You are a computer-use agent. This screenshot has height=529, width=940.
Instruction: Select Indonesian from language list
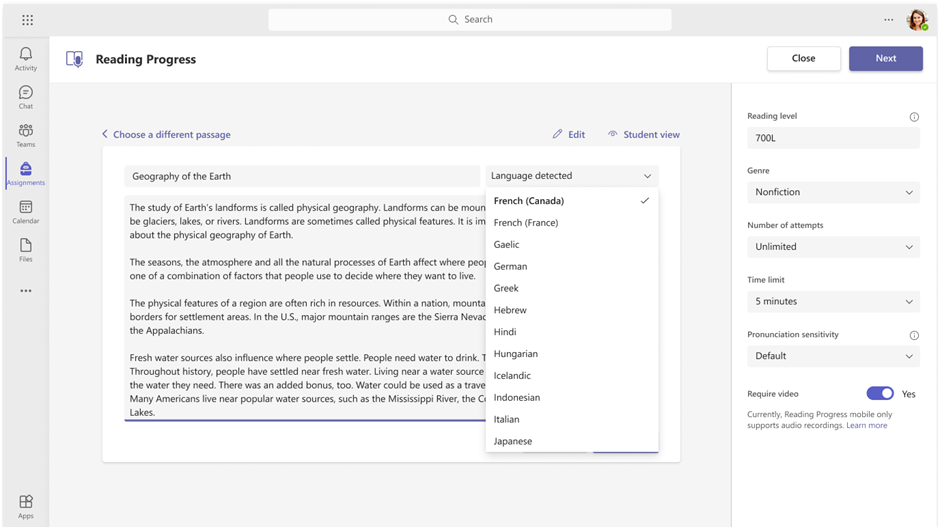click(x=572, y=398)
